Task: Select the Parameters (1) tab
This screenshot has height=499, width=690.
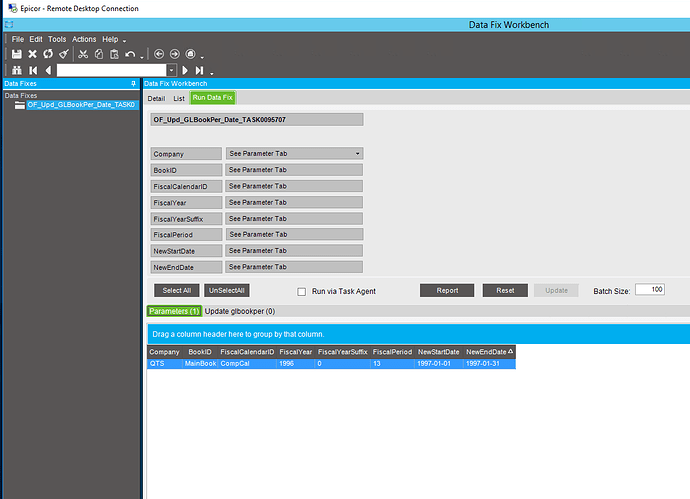Action: coord(174,311)
